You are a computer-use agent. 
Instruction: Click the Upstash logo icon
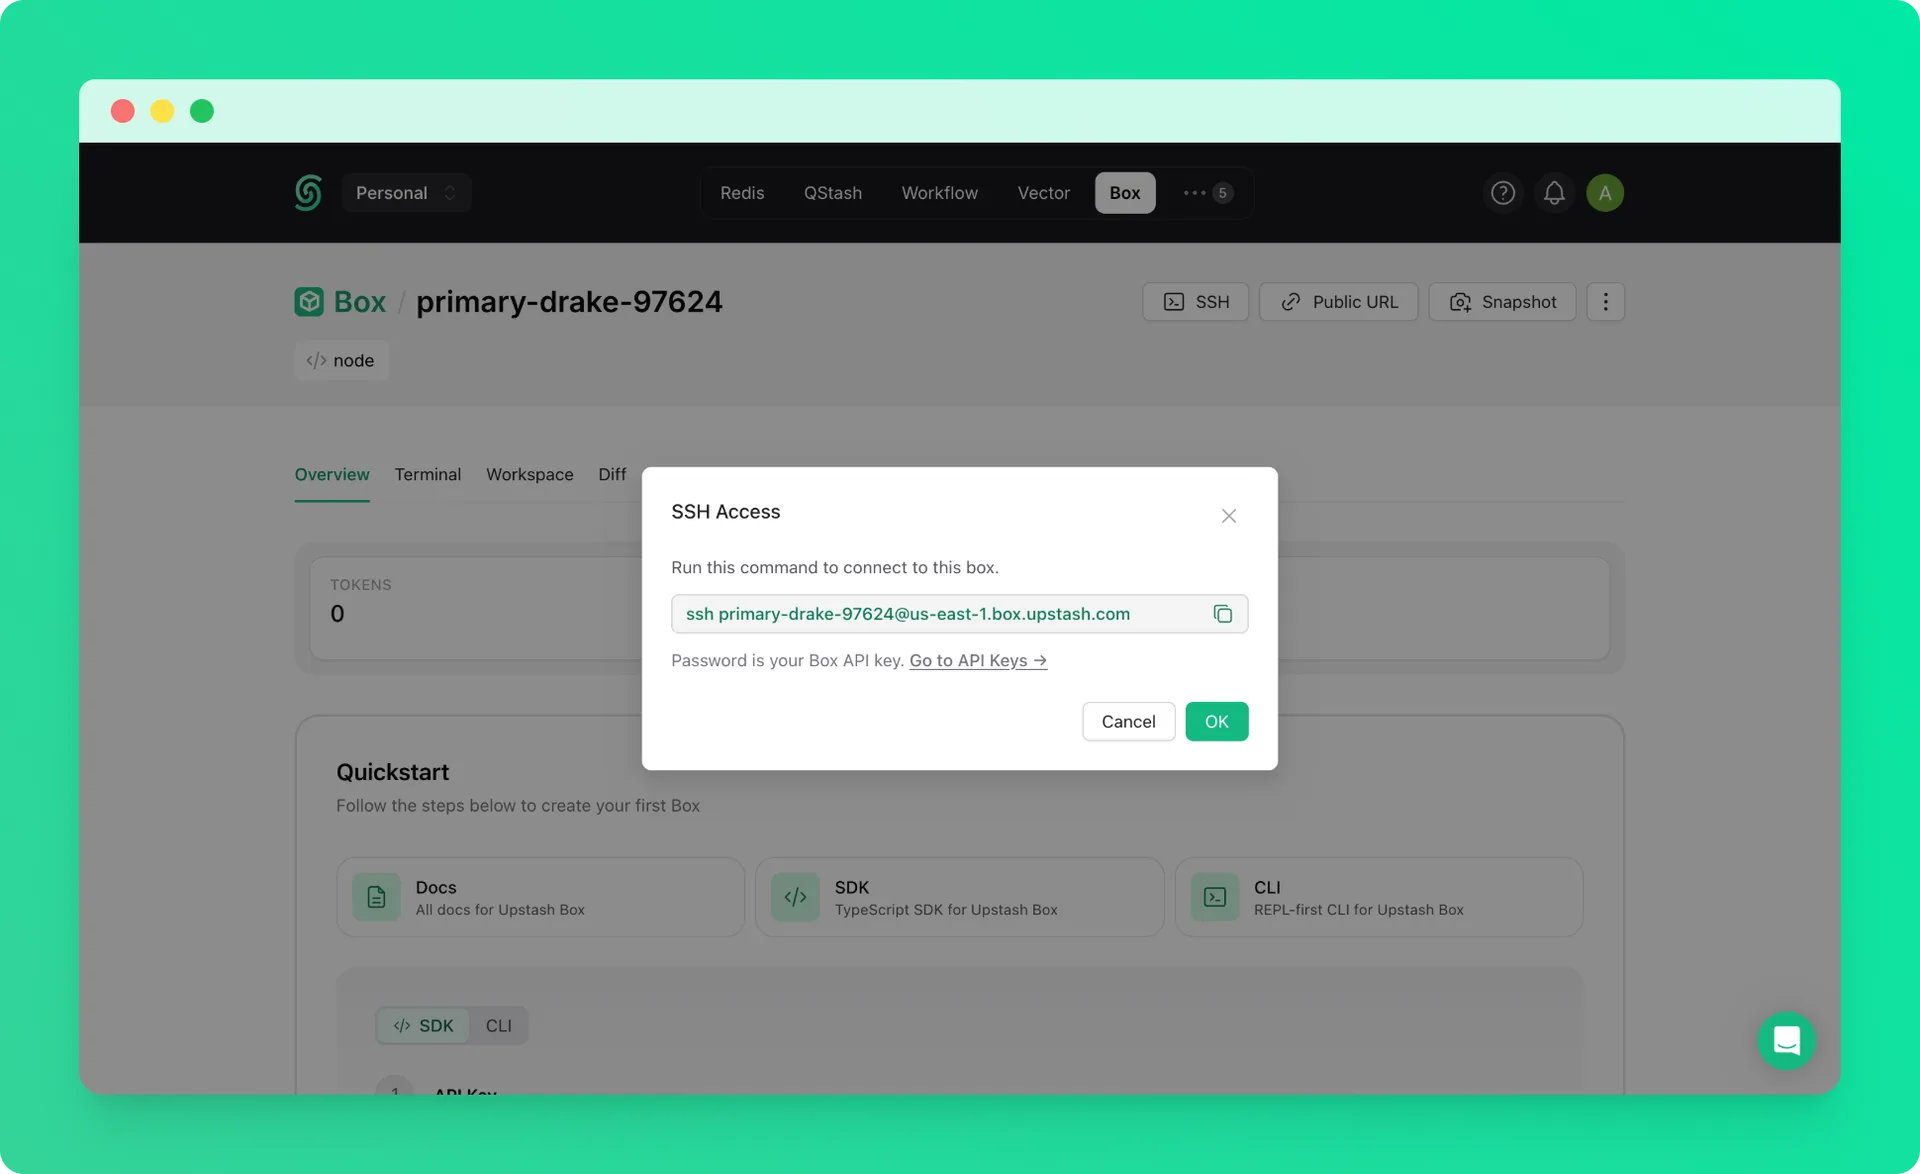coord(308,193)
